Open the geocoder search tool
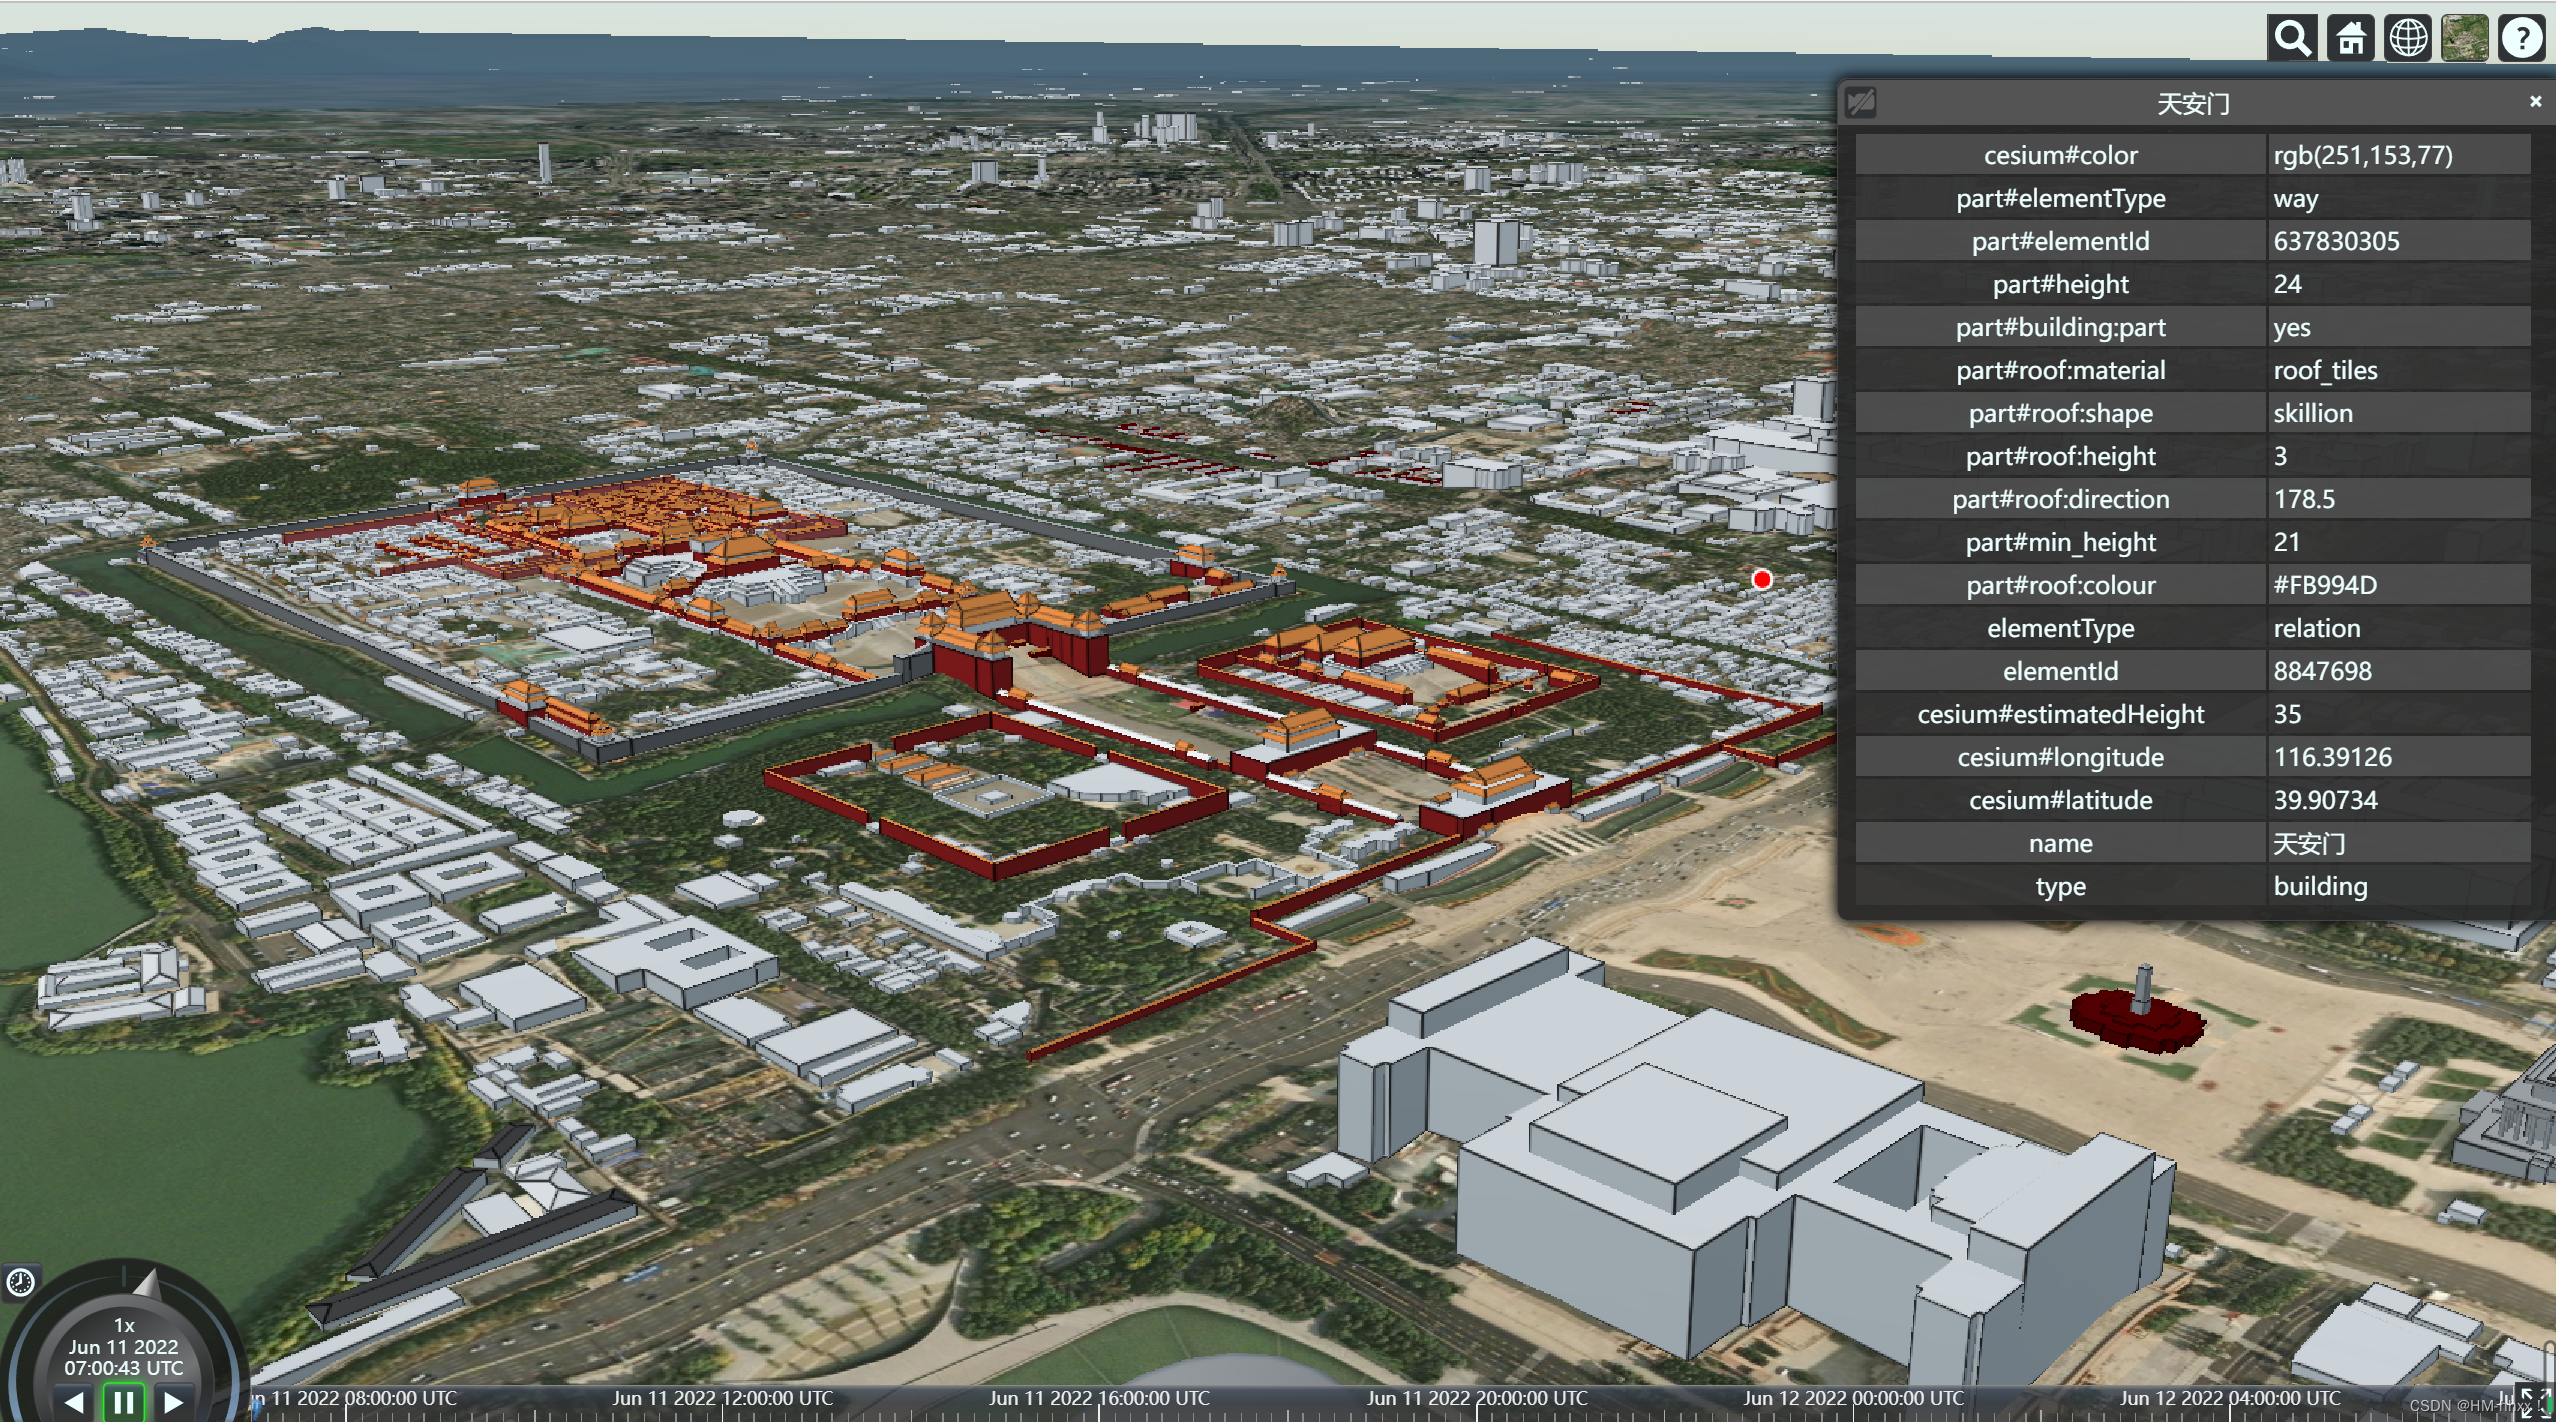 pyautogui.click(x=2292, y=39)
